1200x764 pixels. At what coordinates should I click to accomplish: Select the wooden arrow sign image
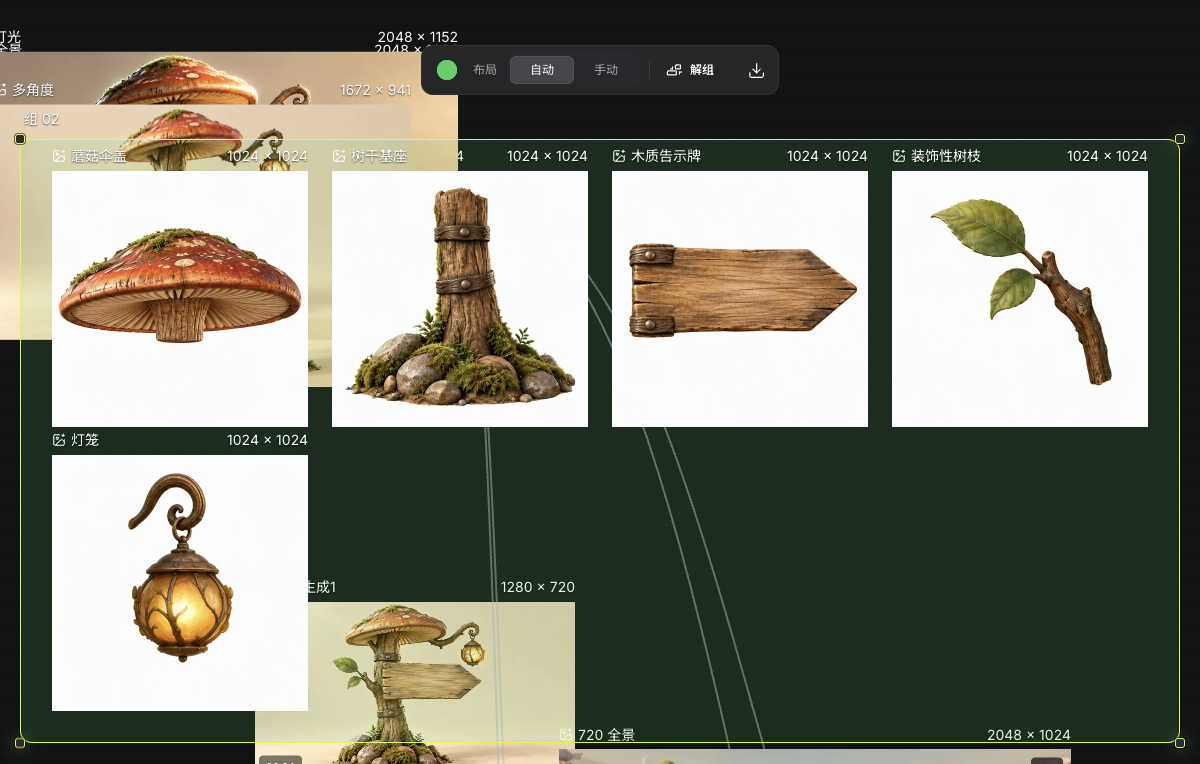click(740, 299)
